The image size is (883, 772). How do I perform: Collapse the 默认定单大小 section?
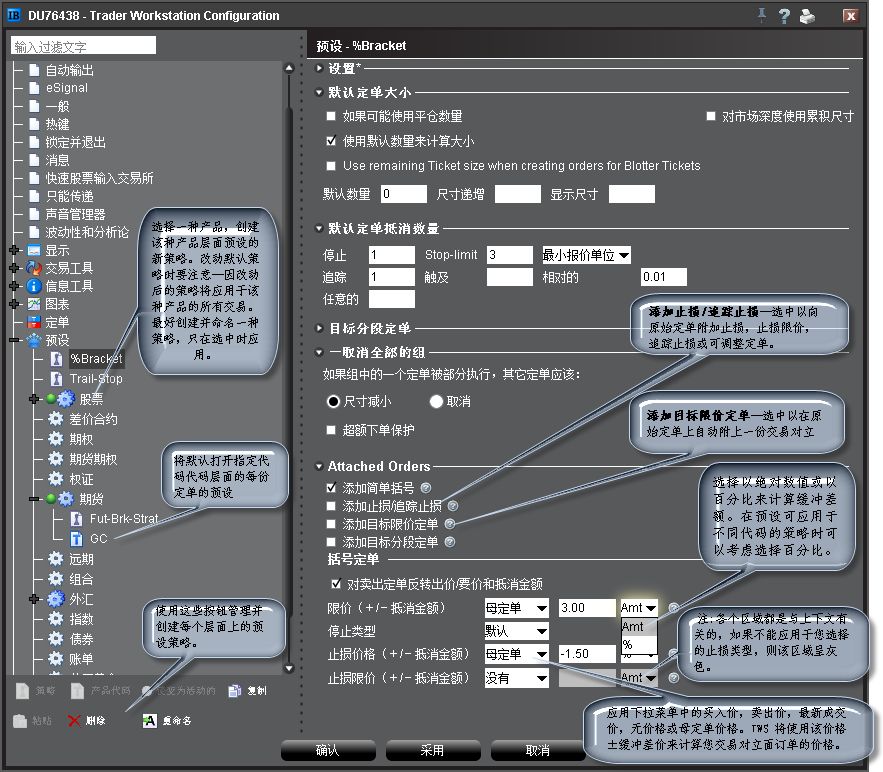[319, 92]
